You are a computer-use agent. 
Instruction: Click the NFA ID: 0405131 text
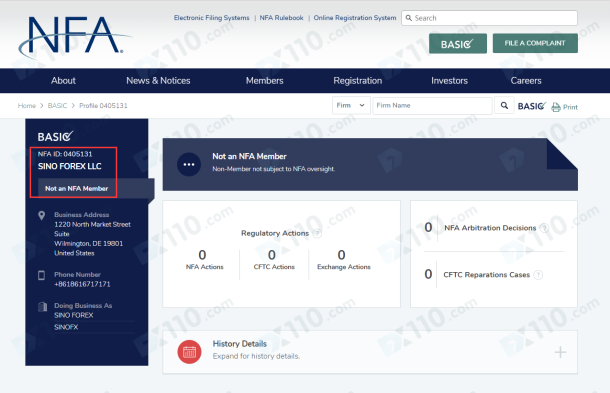65,154
